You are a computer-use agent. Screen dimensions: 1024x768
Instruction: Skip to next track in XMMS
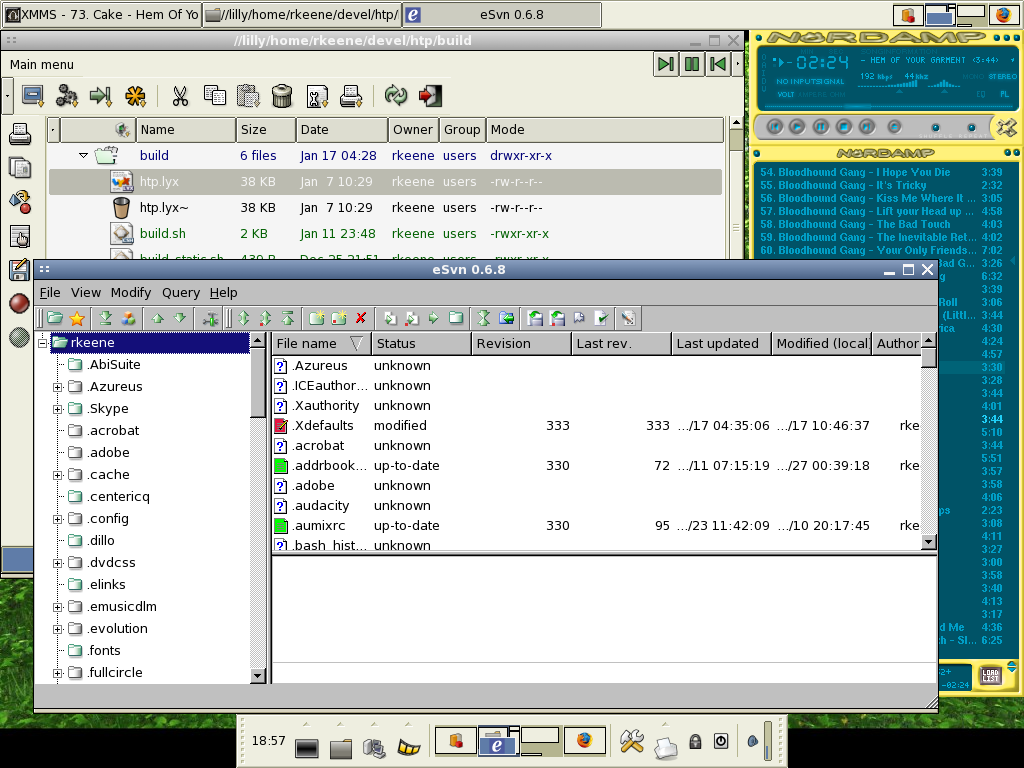point(867,127)
